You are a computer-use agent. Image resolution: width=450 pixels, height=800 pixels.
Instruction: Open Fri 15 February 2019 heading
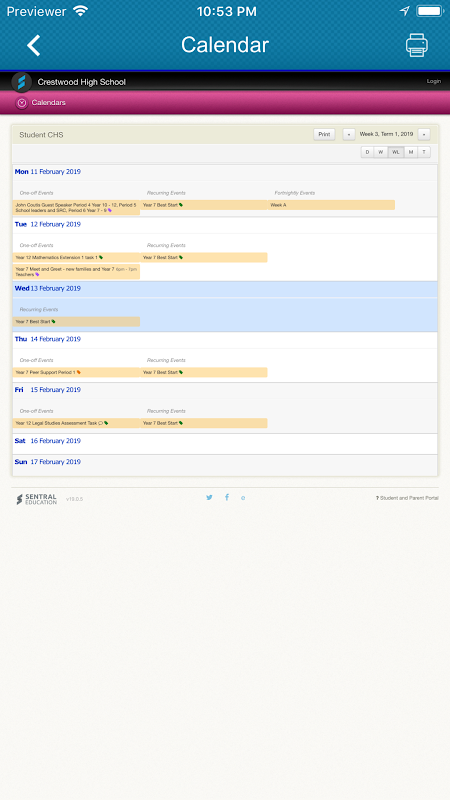pos(47,390)
